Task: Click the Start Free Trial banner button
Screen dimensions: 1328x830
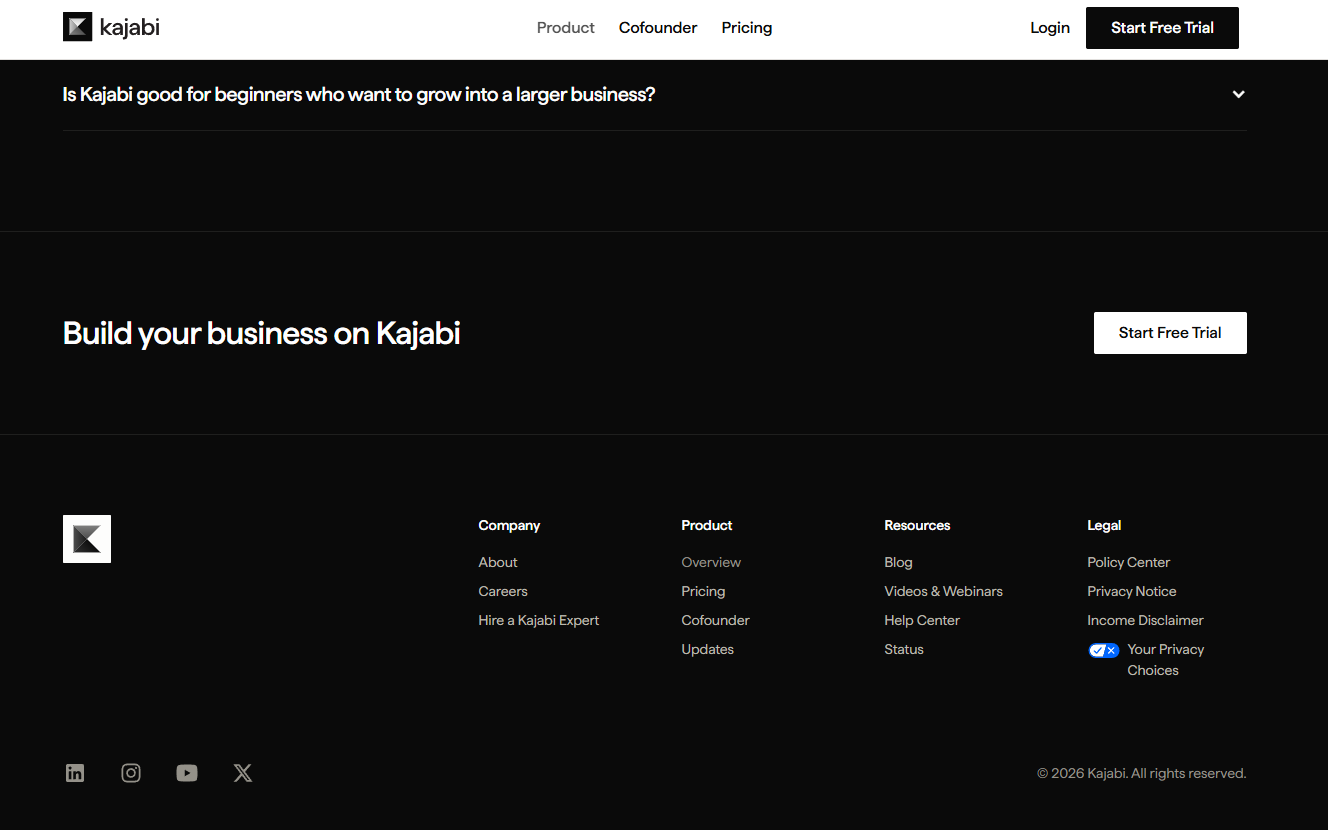Action: [1170, 332]
